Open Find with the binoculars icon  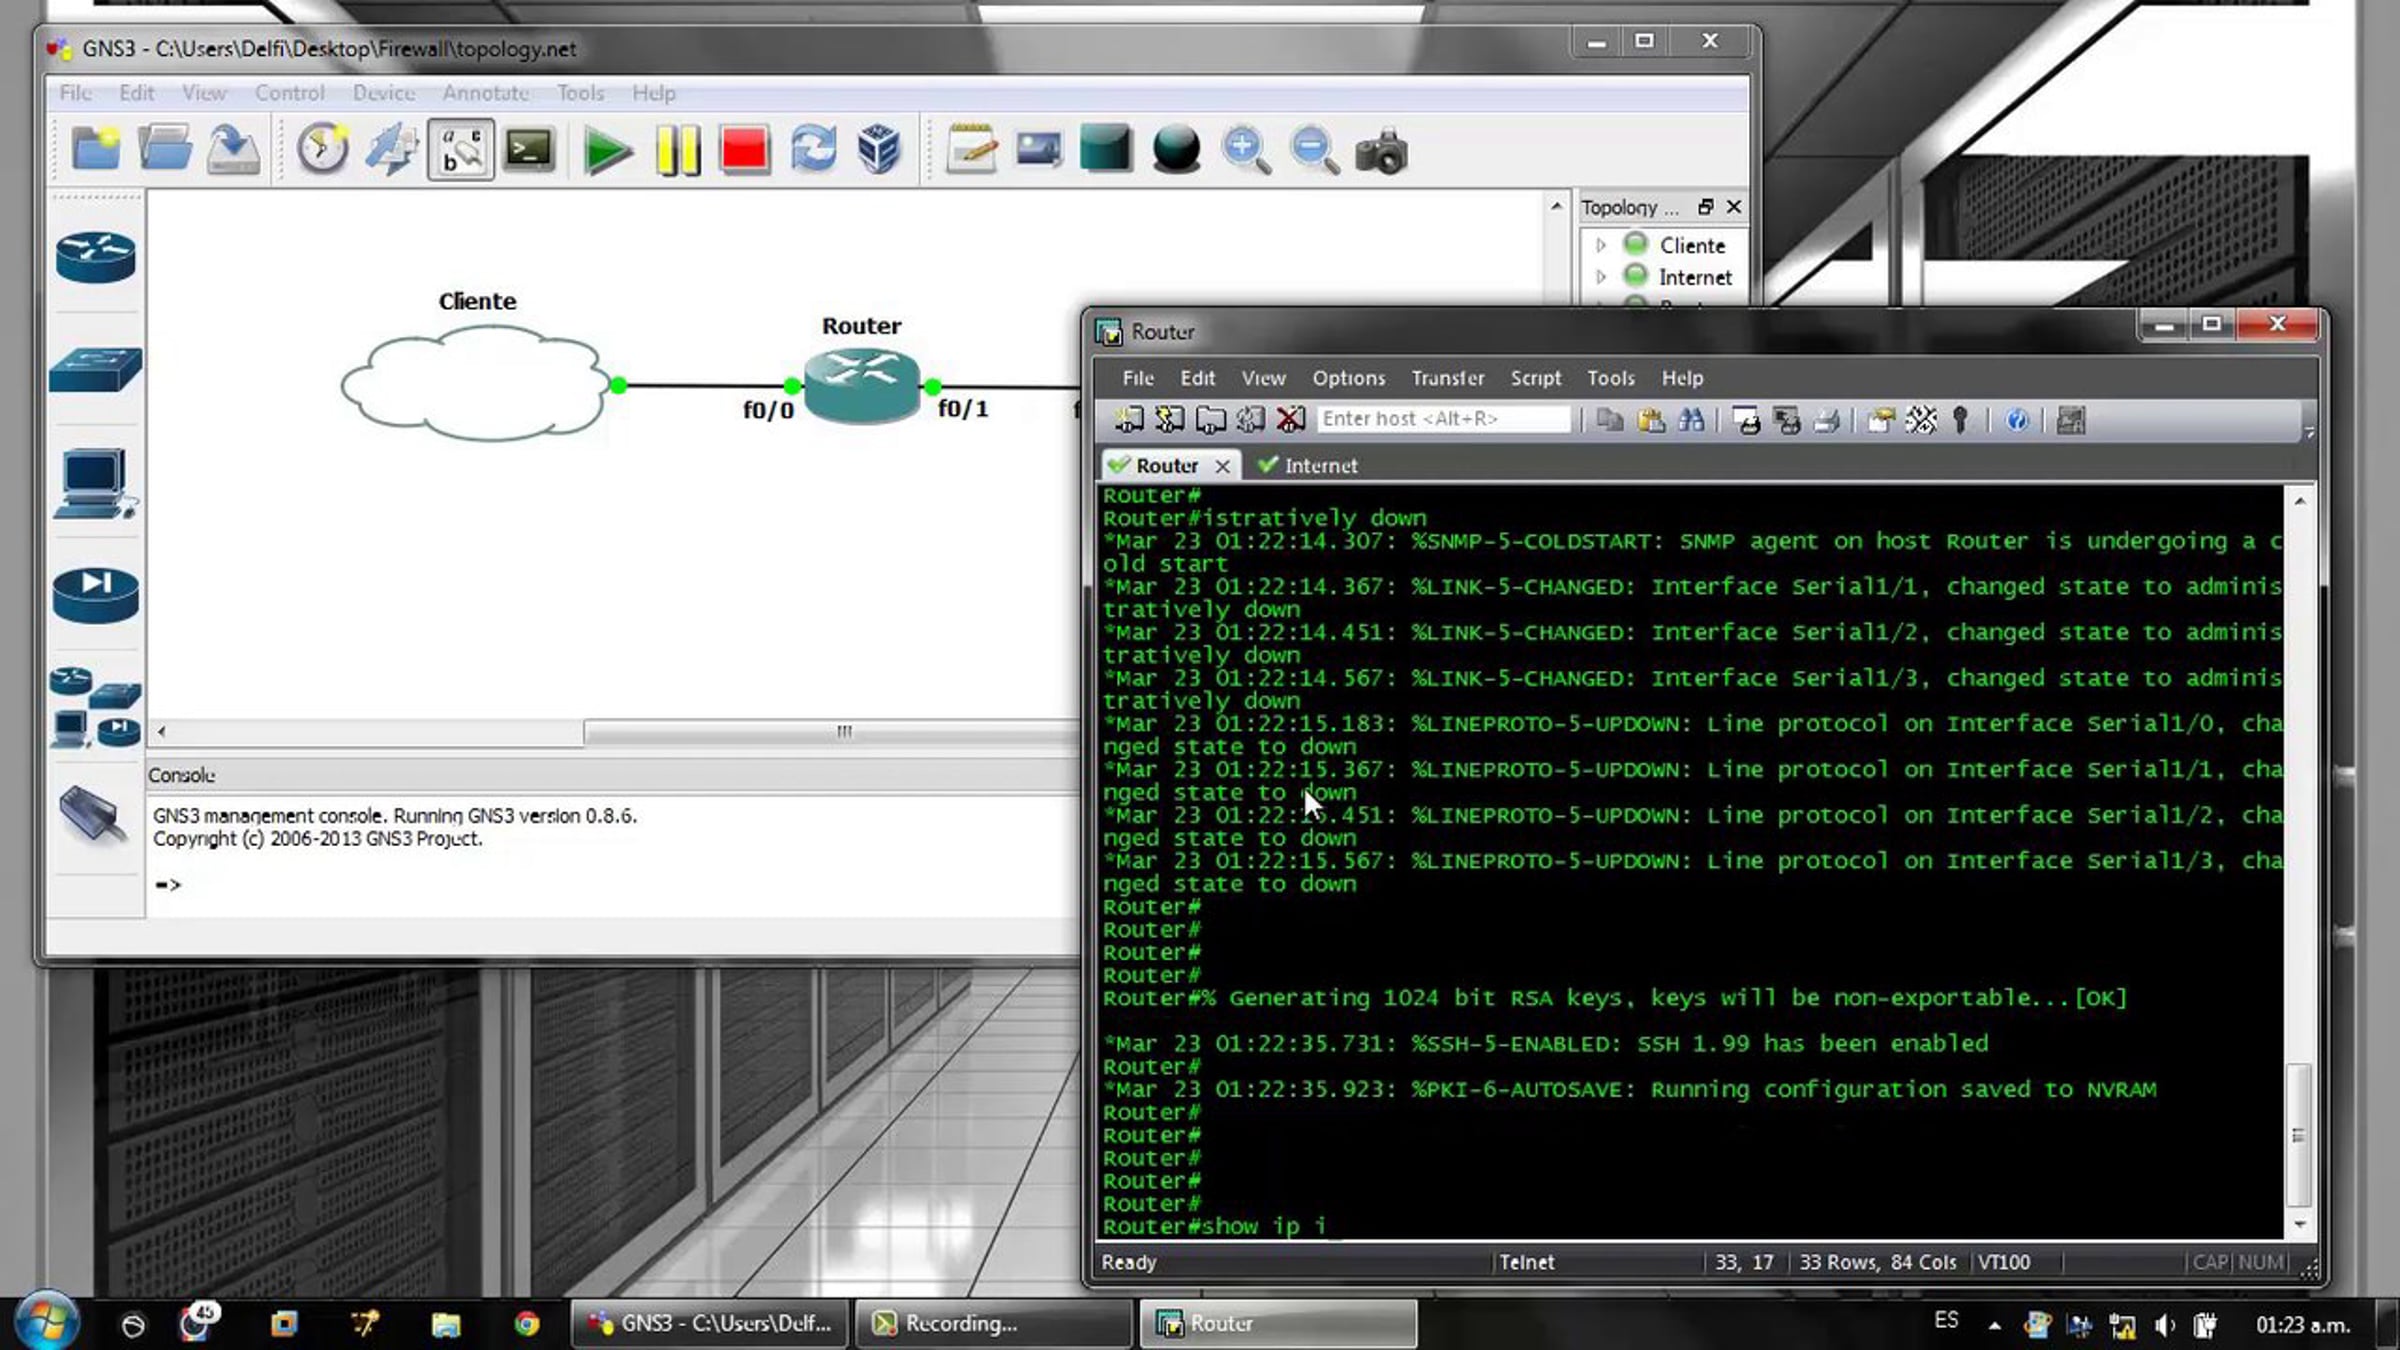pos(1691,420)
